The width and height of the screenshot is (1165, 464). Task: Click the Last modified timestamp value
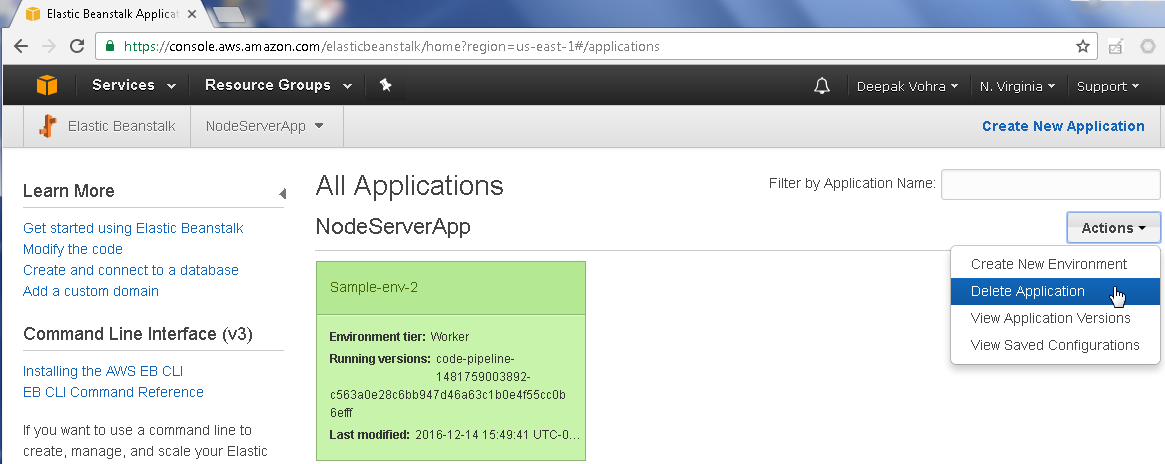click(498, 434)
